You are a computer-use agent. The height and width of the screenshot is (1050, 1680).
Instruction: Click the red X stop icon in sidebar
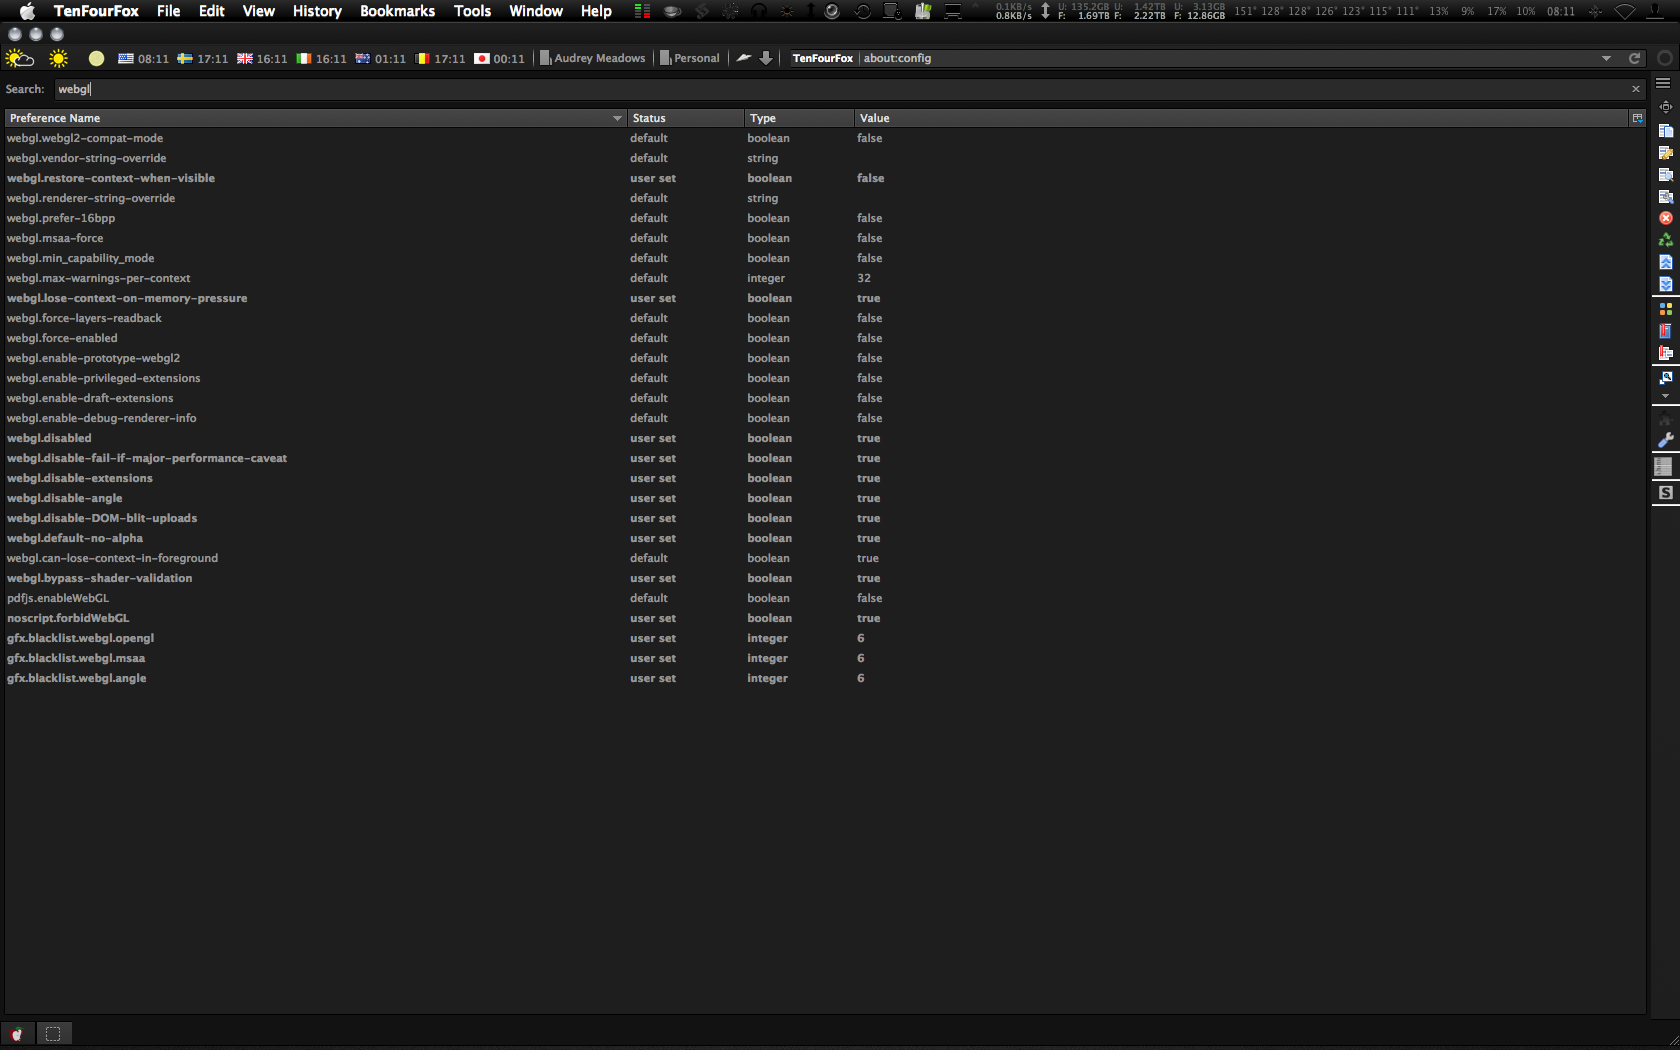(x=1665, y=218)
